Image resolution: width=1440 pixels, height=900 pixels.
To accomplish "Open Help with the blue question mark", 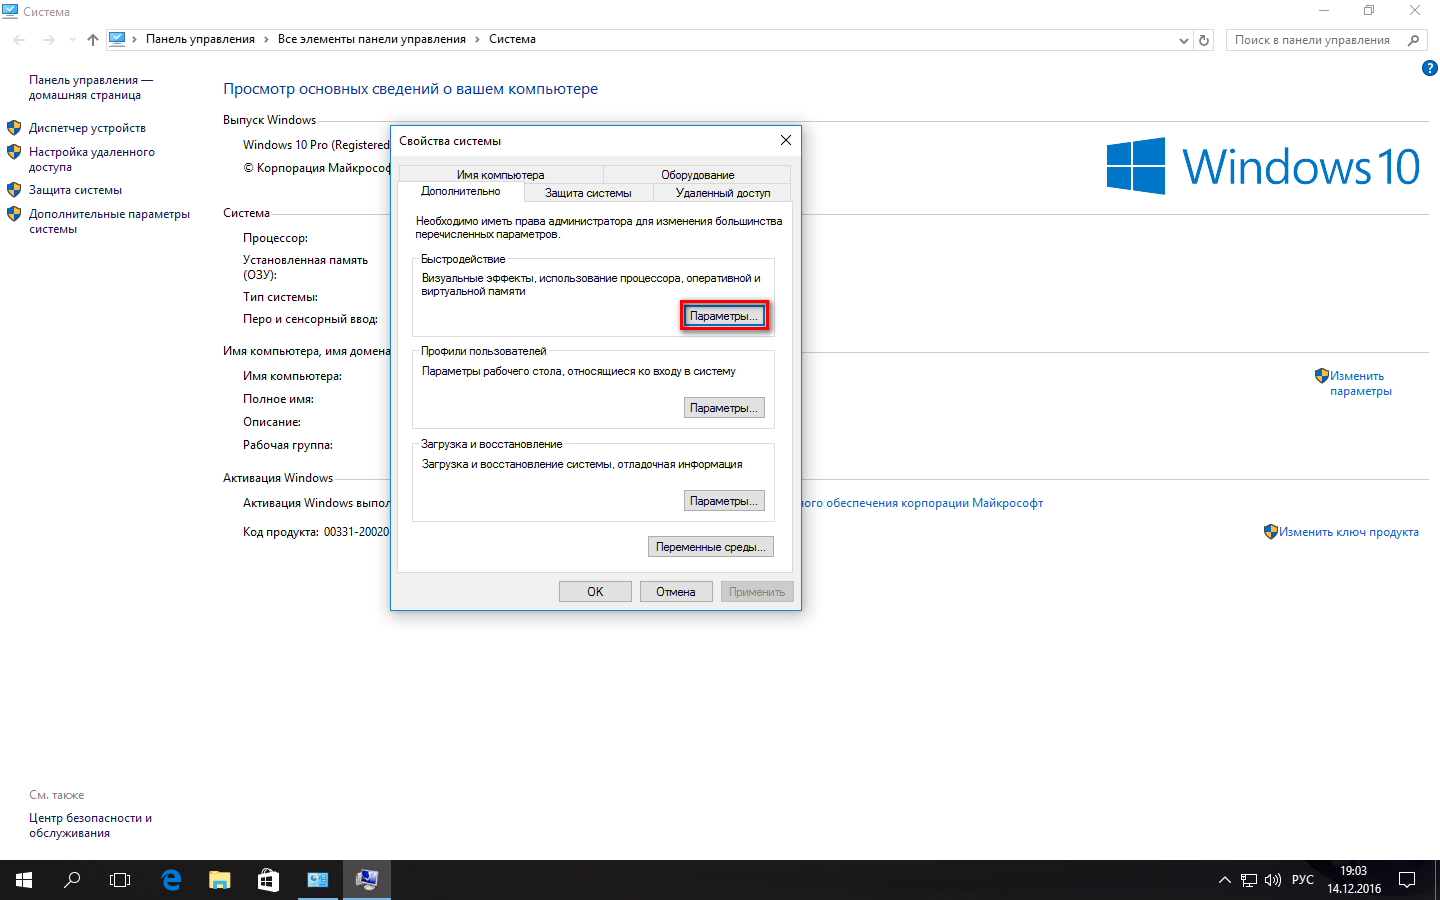I will 1429,68.
